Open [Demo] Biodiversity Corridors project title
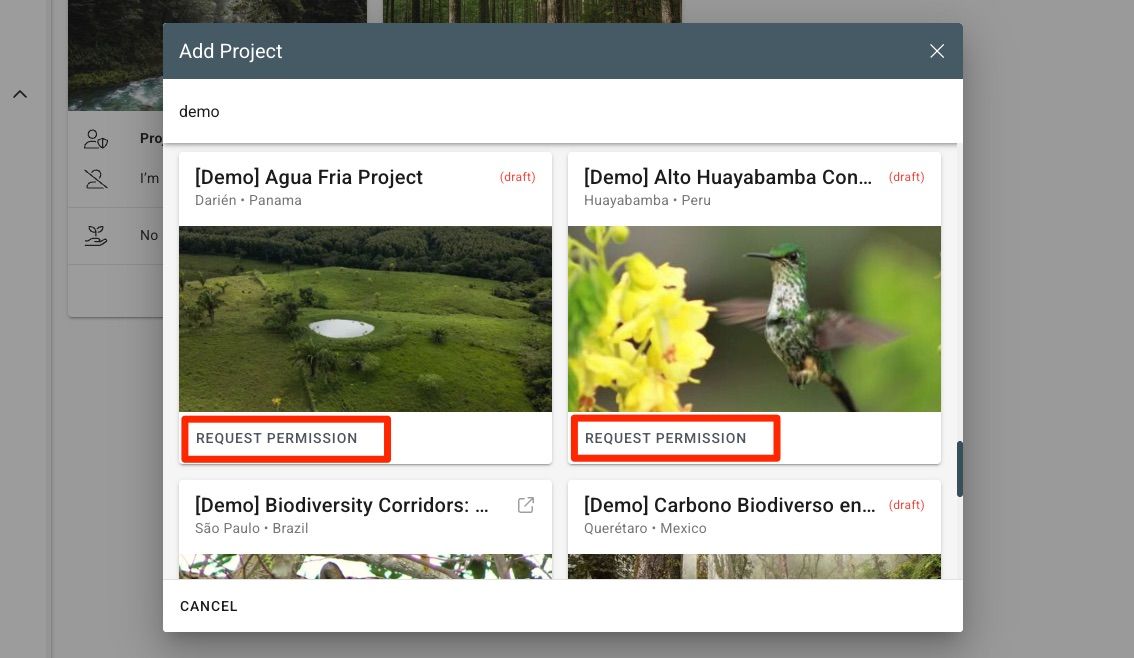This screenshot has height=658, width=1134. pos(341,505)
